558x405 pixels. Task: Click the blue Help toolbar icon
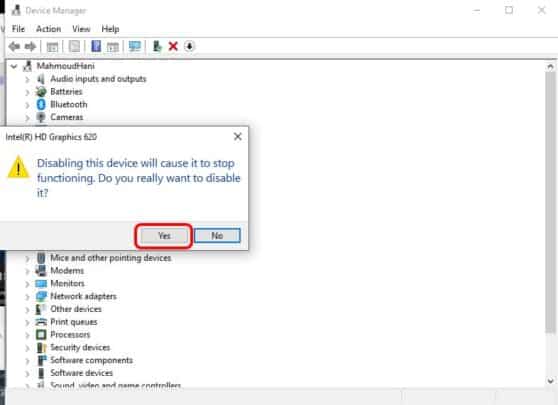coord(96,46)
